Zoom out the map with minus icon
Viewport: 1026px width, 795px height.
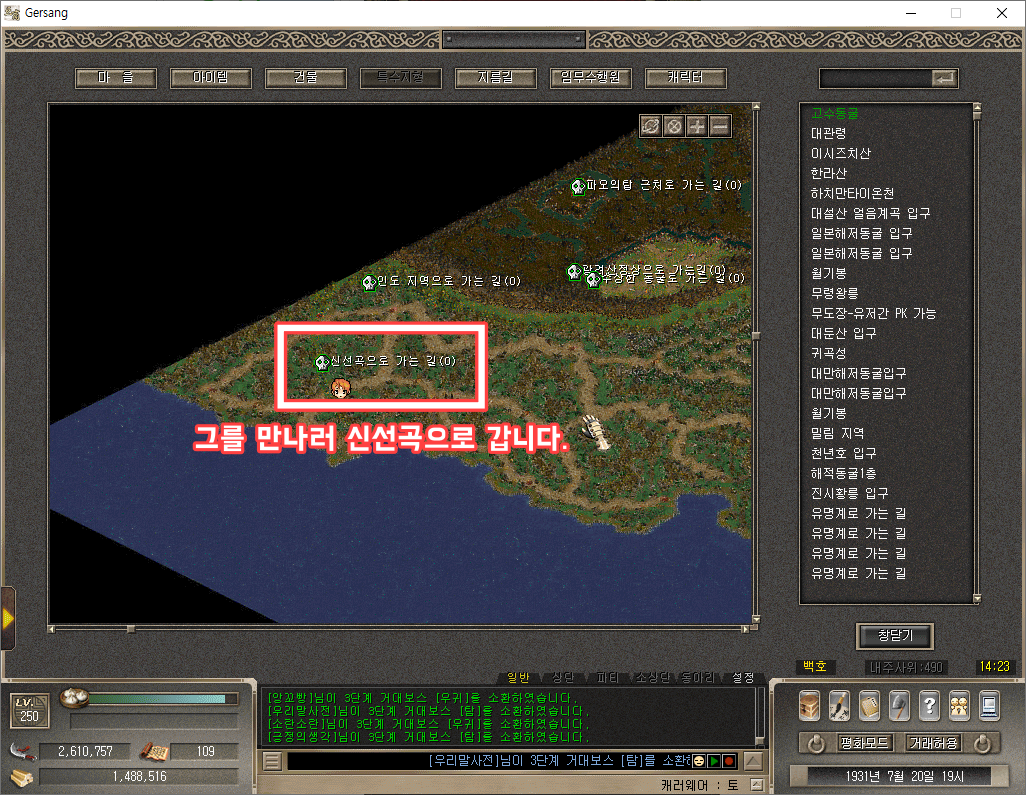click(720, 126)
